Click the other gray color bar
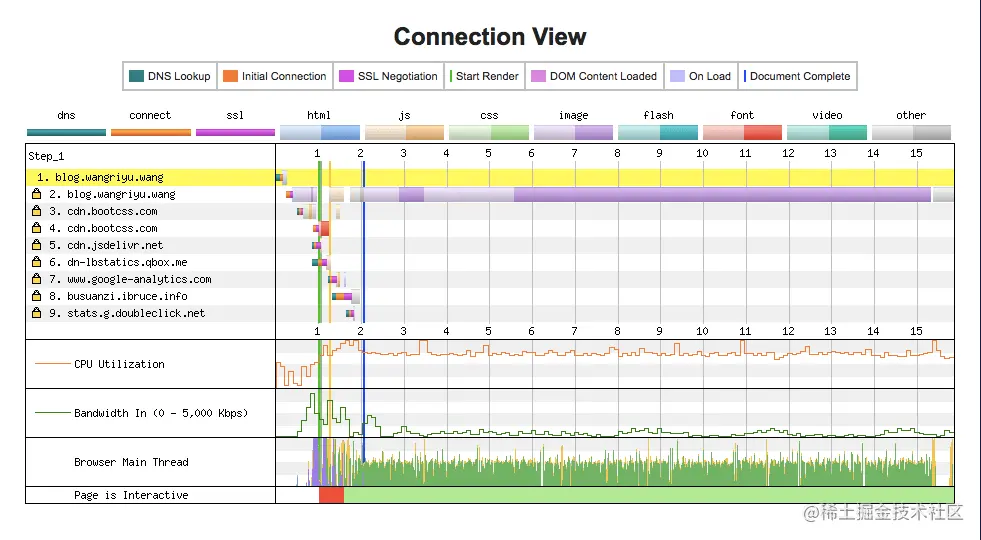The width and height of the screenshot is (981, 540). [911, 132]
